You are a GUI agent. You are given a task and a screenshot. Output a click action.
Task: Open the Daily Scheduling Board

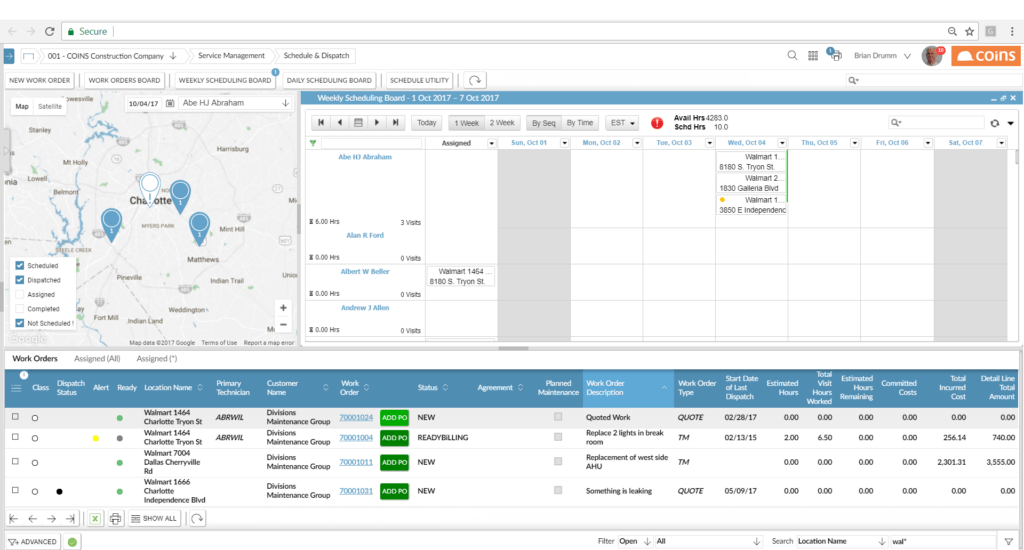[x=329, y=80]
